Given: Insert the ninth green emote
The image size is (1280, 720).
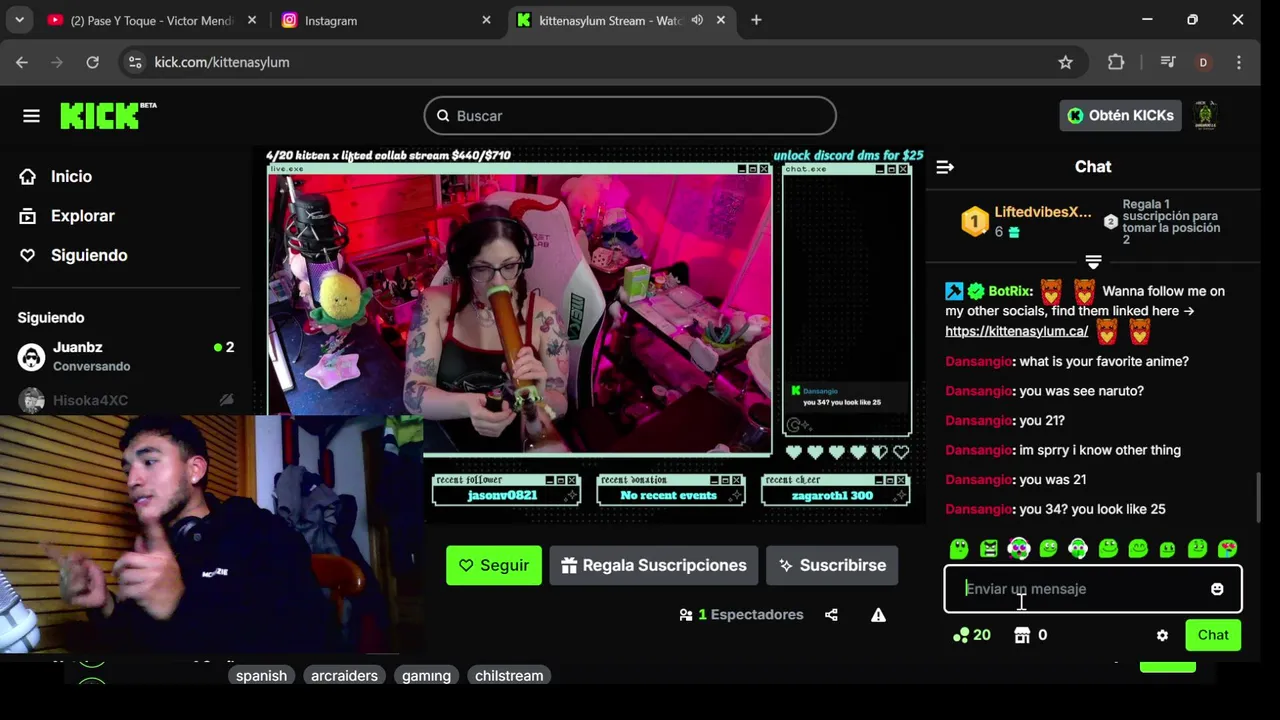Looking at the screenshot, I should pyautogui.click(x=1197, y=548).
